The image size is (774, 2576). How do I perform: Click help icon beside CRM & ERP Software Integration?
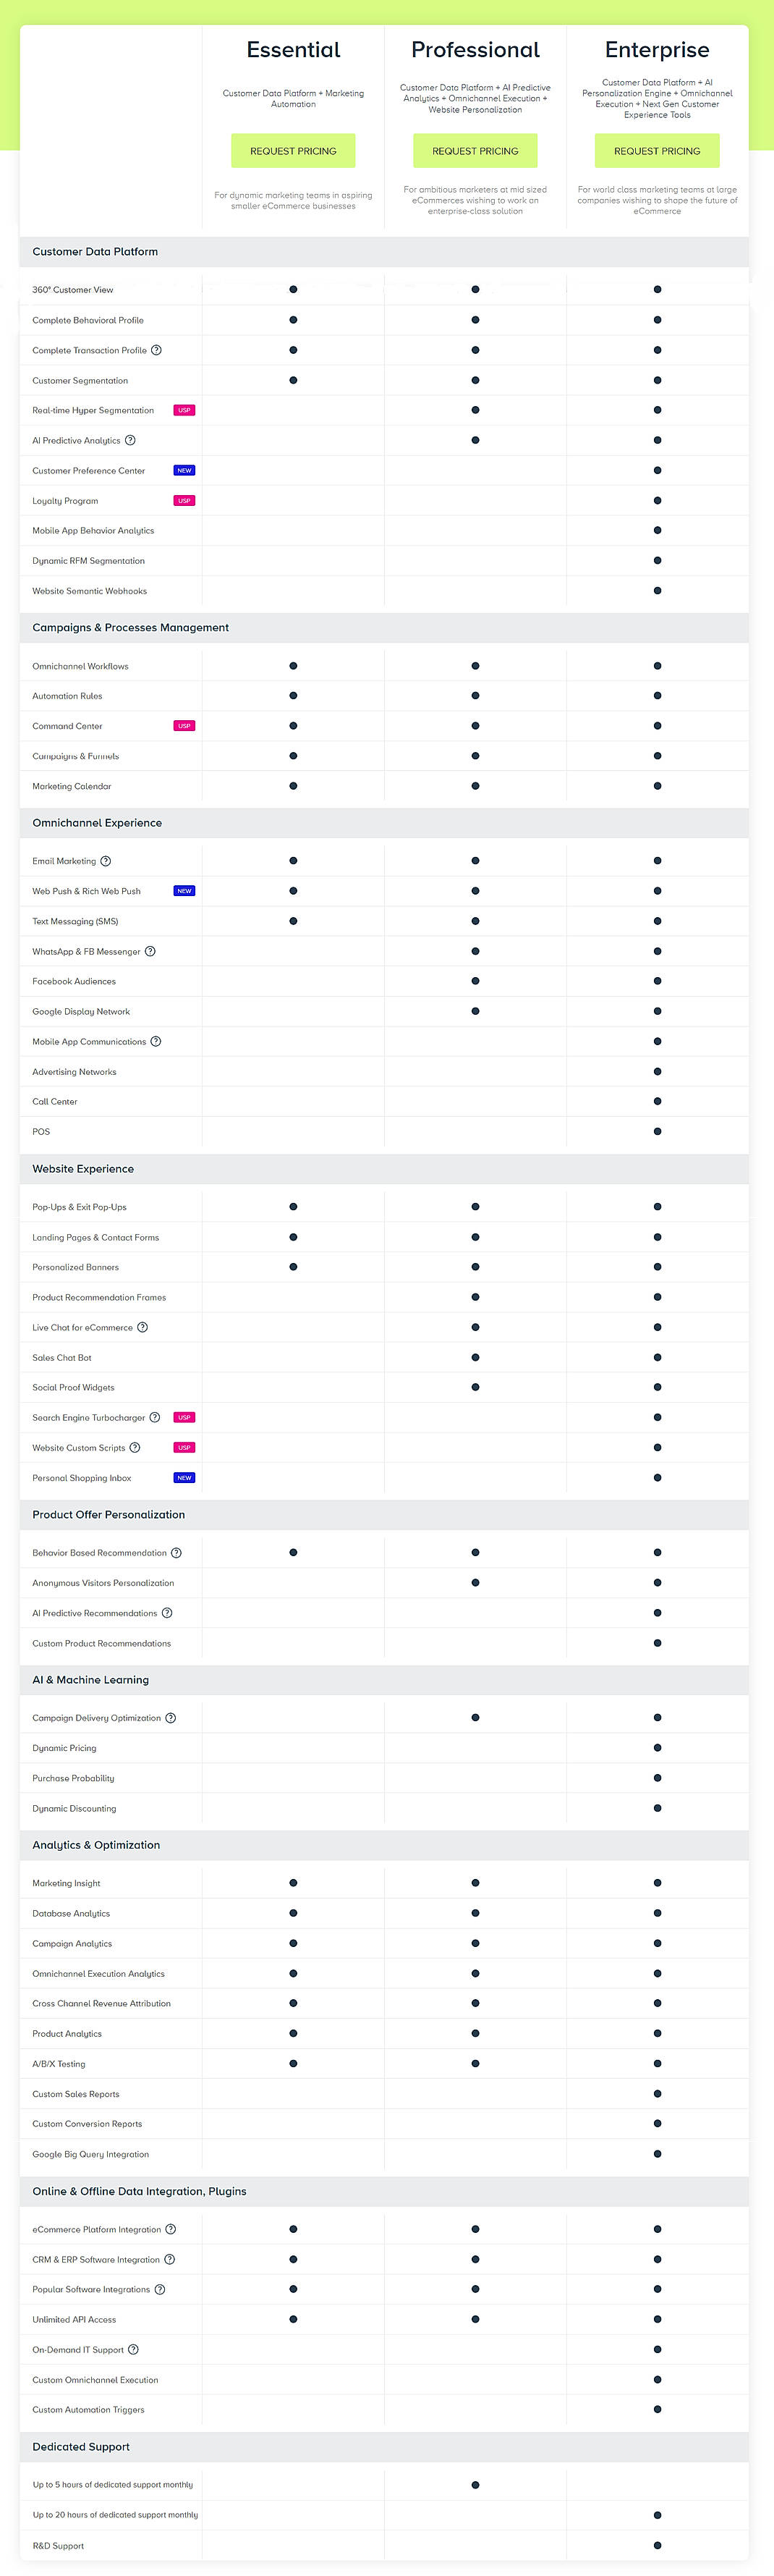pos(170,2259)
